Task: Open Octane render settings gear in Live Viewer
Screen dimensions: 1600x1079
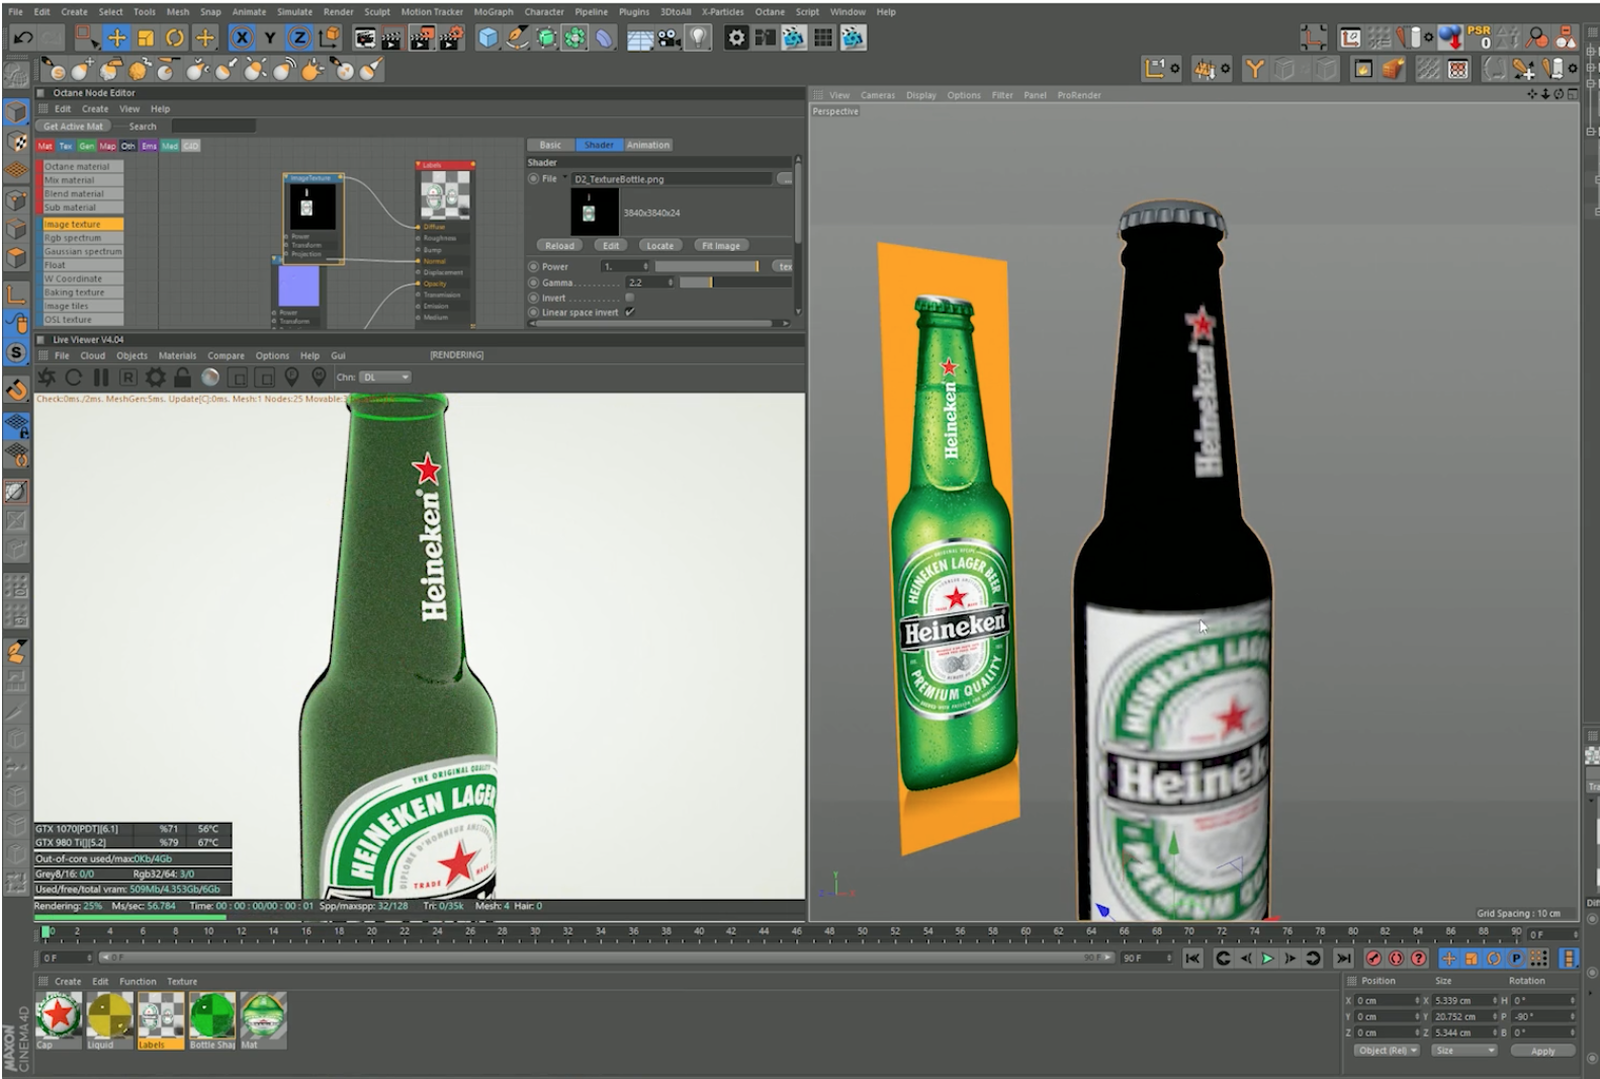Action: tap(155, 378)
